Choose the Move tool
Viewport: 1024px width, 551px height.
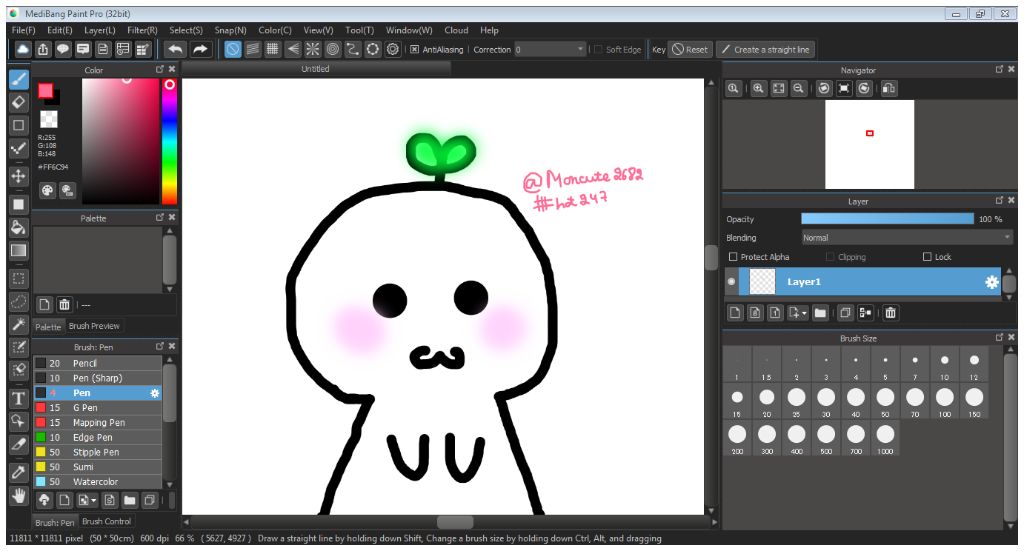[18, 176]
